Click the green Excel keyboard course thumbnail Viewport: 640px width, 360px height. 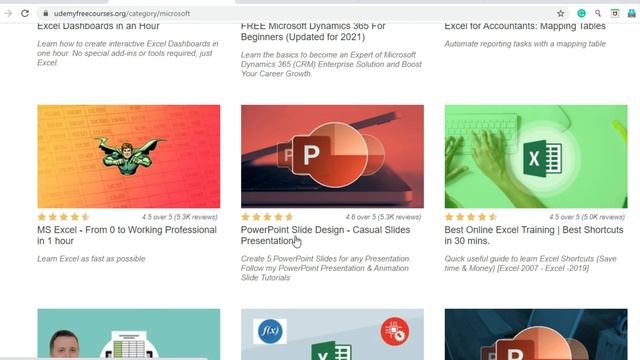(536, 156)
